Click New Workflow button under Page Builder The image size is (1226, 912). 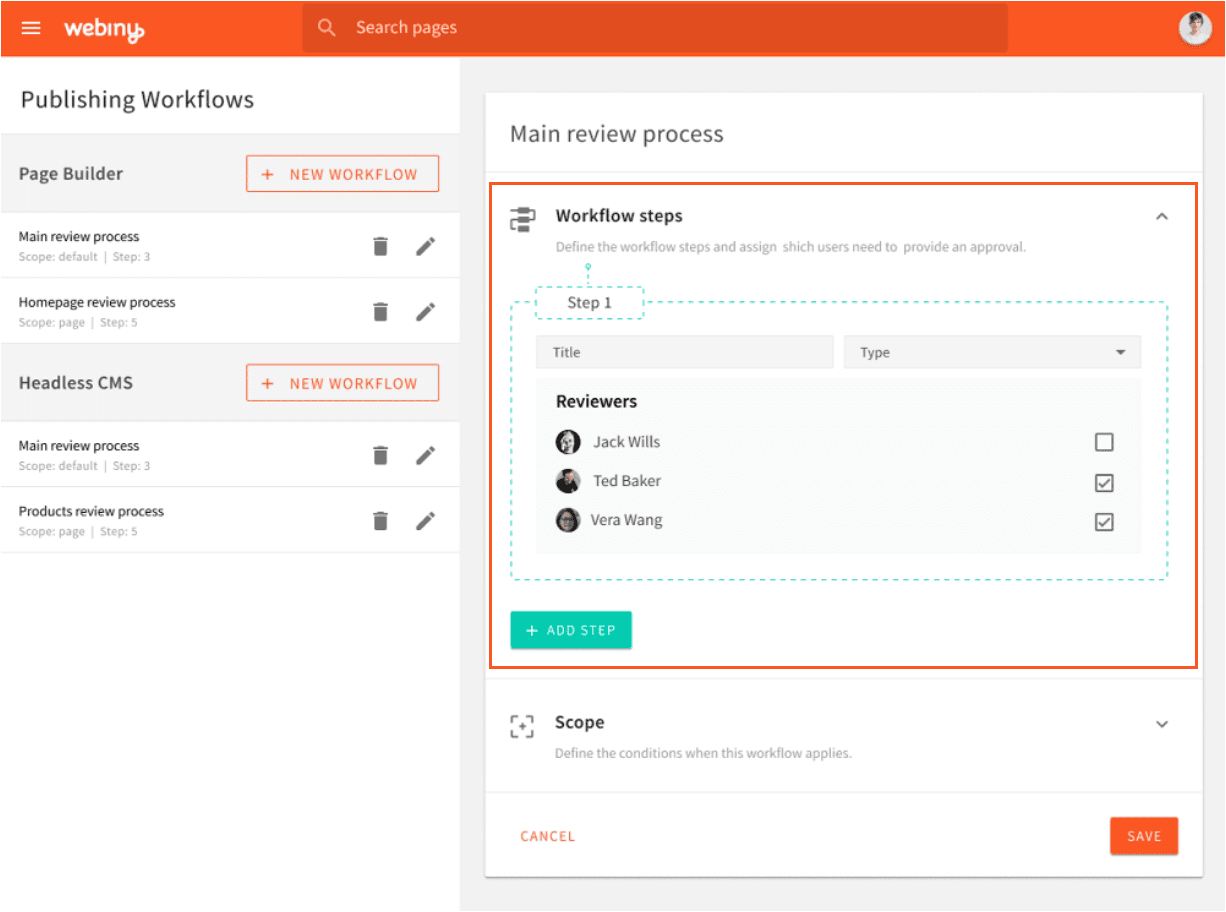point(342,174)
